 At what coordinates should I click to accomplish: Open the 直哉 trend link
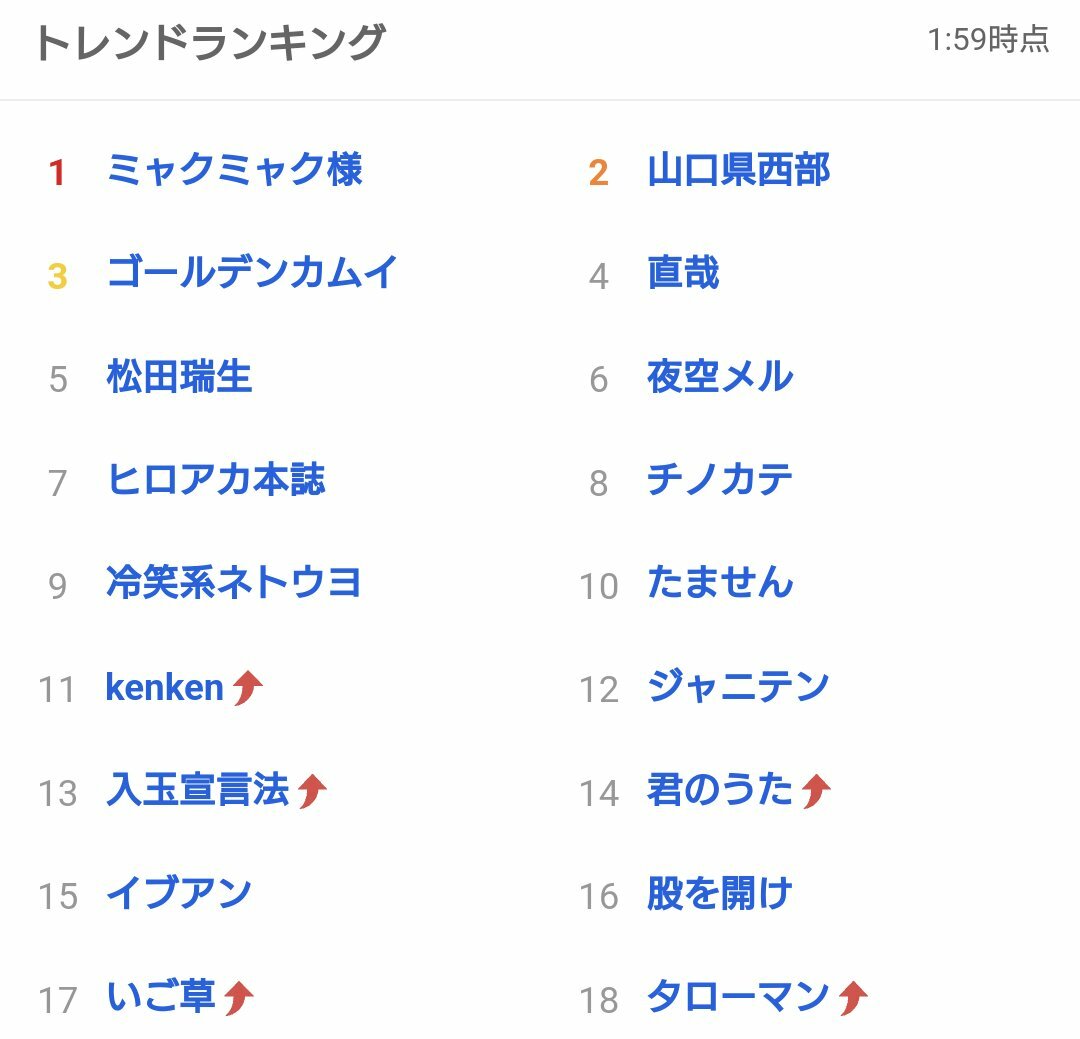[x=683, y=272]
